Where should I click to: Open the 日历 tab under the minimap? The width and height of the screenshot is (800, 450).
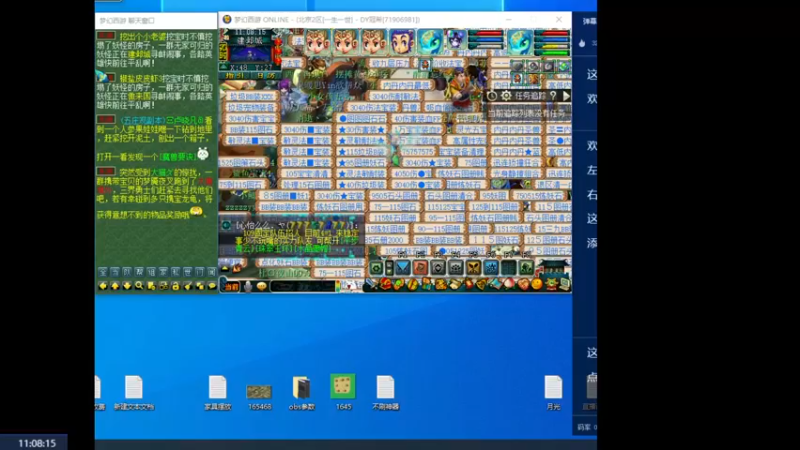pos(266,76)
